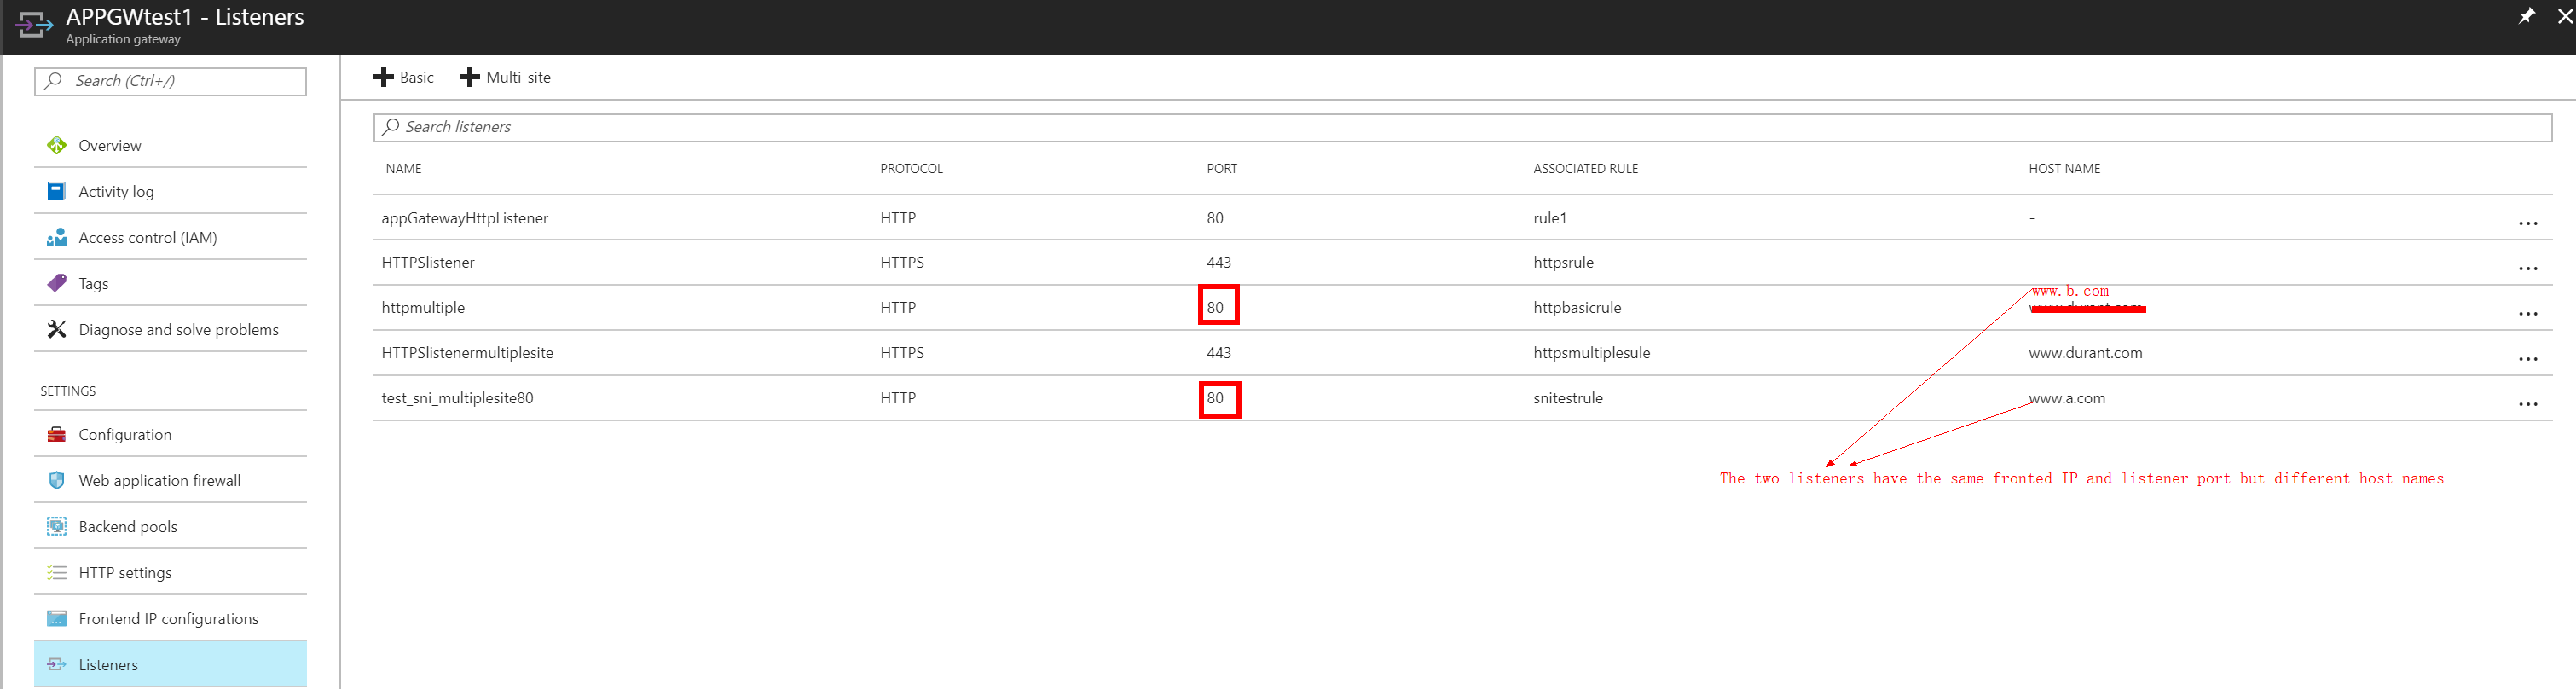Click the Access control (IAM) icon
Screen dimensions: 2576x689
(57, 237)
